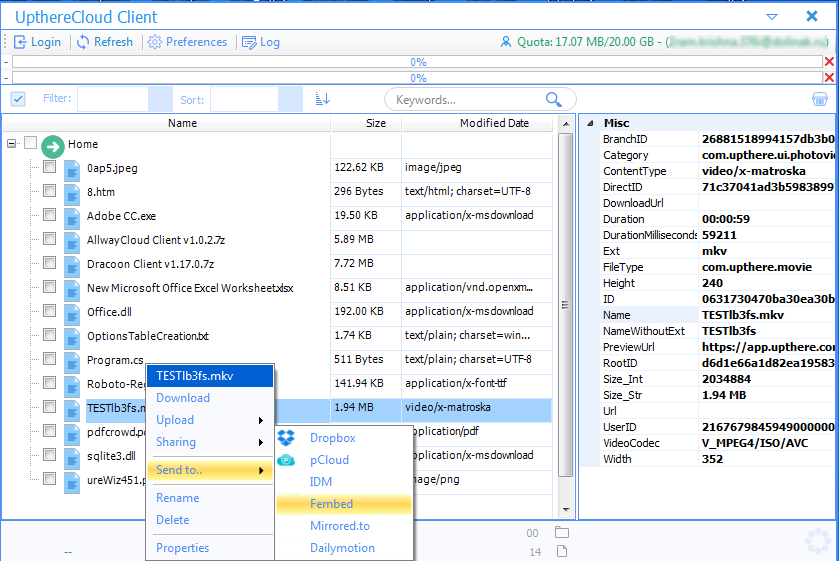Click the file count icon in status bar
The height and width of the screenshot is (561, 839).
(x=562, y=551)
